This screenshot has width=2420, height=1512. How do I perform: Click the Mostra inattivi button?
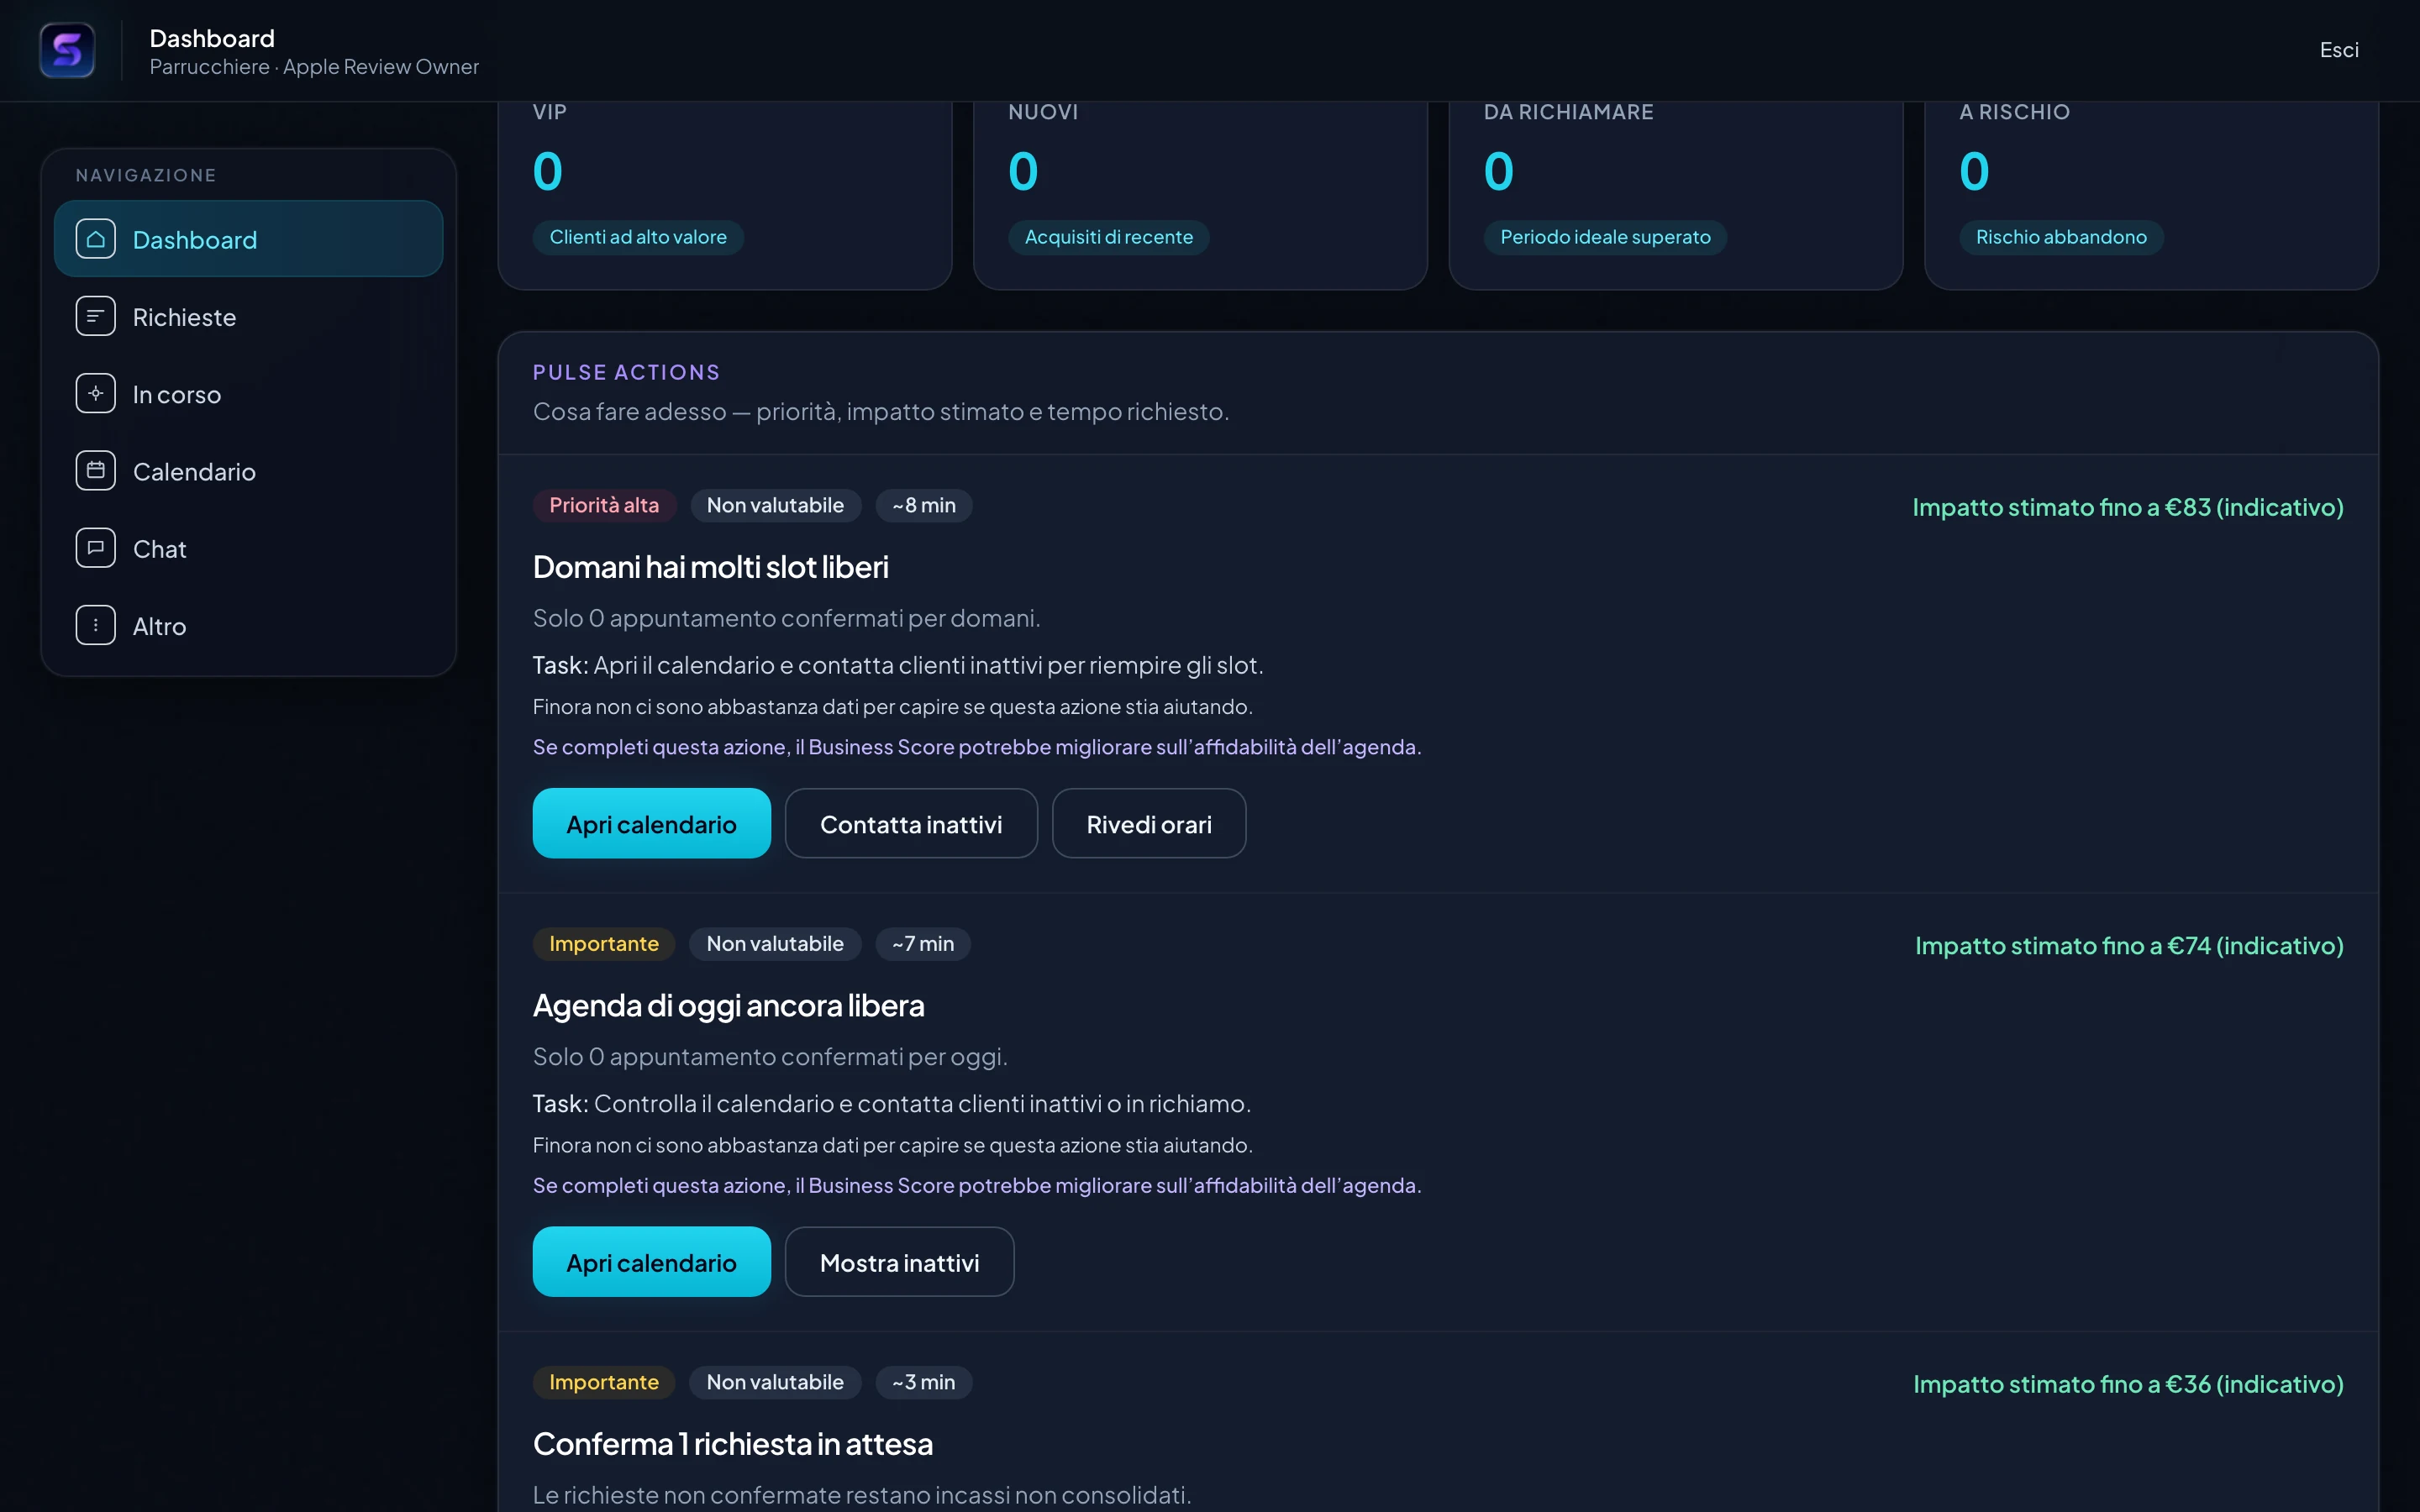tap(899, 1262)
